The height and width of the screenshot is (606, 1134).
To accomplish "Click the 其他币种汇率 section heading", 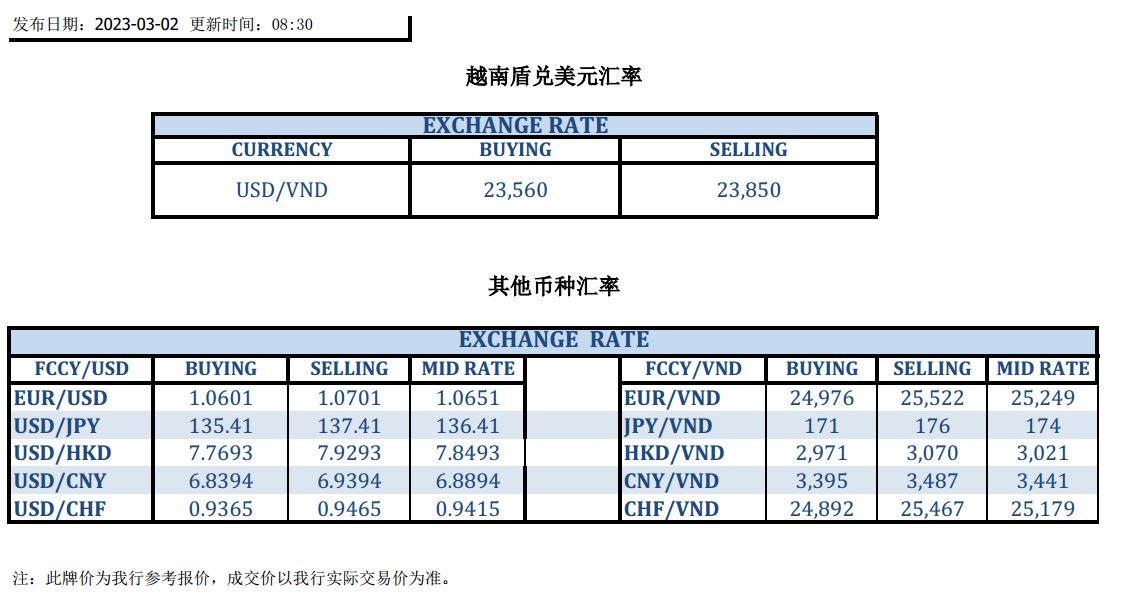I will (x=553, y=286).
